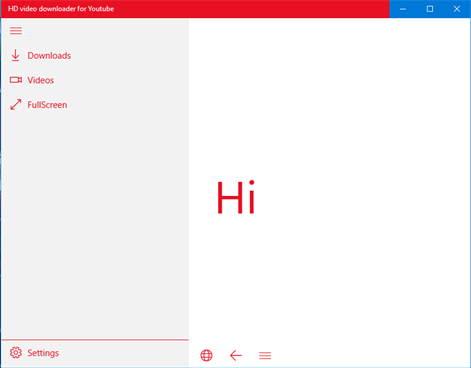The width and height of the screenshot is (471, 368).
Task: Click the FullScreen diagonal arrows icon
Action: pyautogui.click(x=16, y=105)
